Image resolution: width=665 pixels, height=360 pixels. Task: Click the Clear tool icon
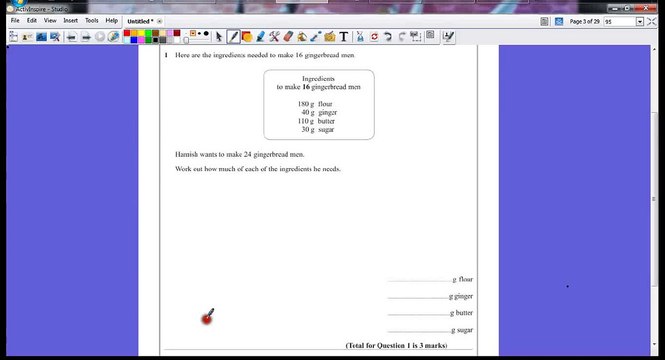360,37
